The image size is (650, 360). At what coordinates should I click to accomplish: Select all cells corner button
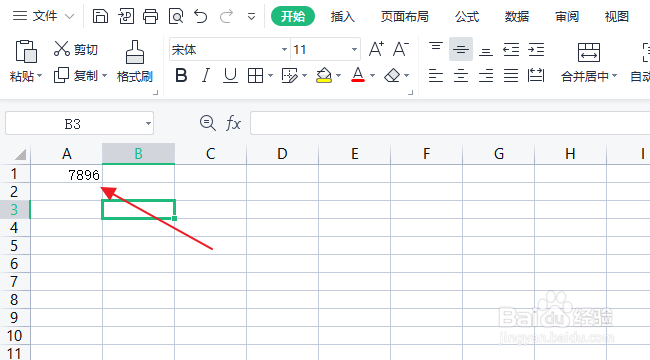click(x=20, y=154)
